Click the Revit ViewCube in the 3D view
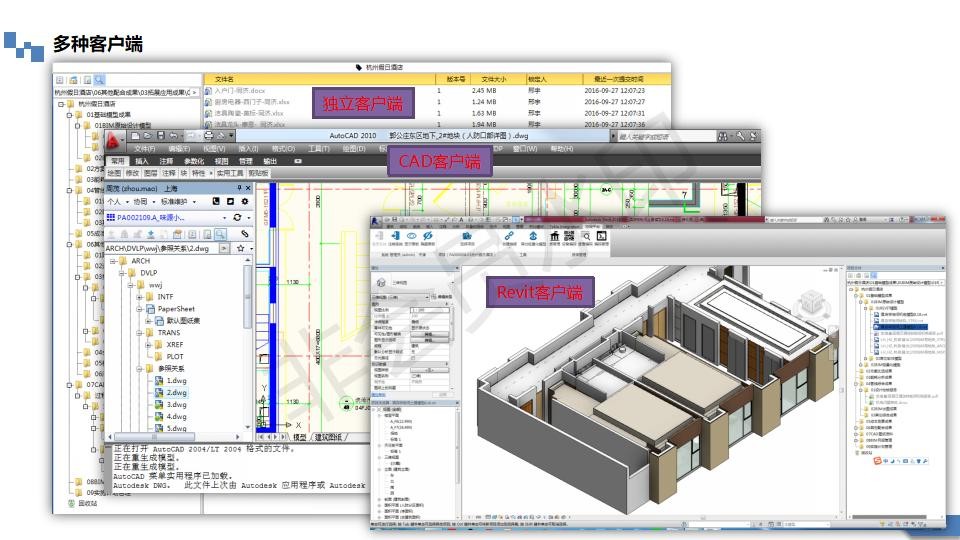The height and width of the screenshot is (540, 960). point(811,303)
